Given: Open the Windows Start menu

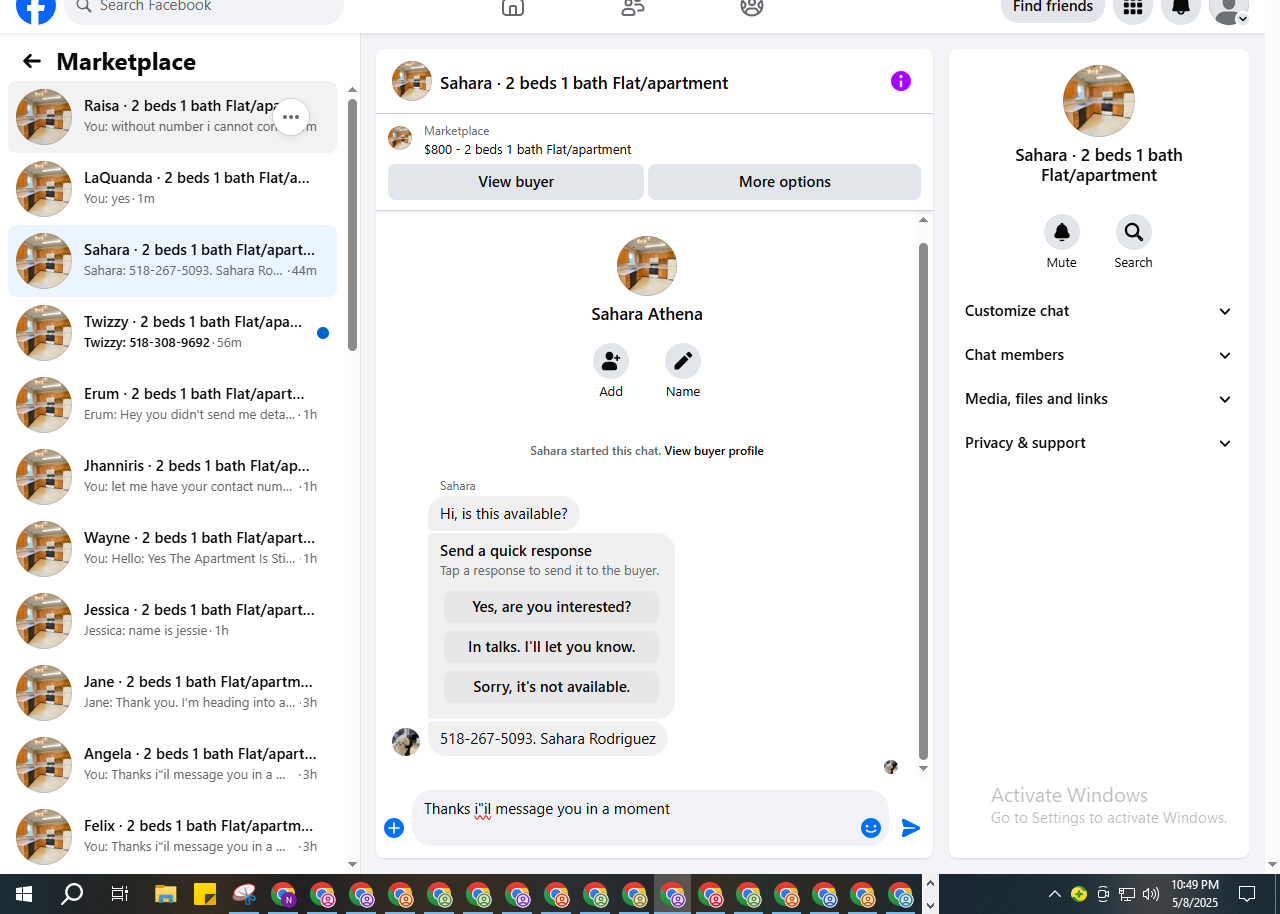Looking at the screenshot, I should tap(24, 894).
